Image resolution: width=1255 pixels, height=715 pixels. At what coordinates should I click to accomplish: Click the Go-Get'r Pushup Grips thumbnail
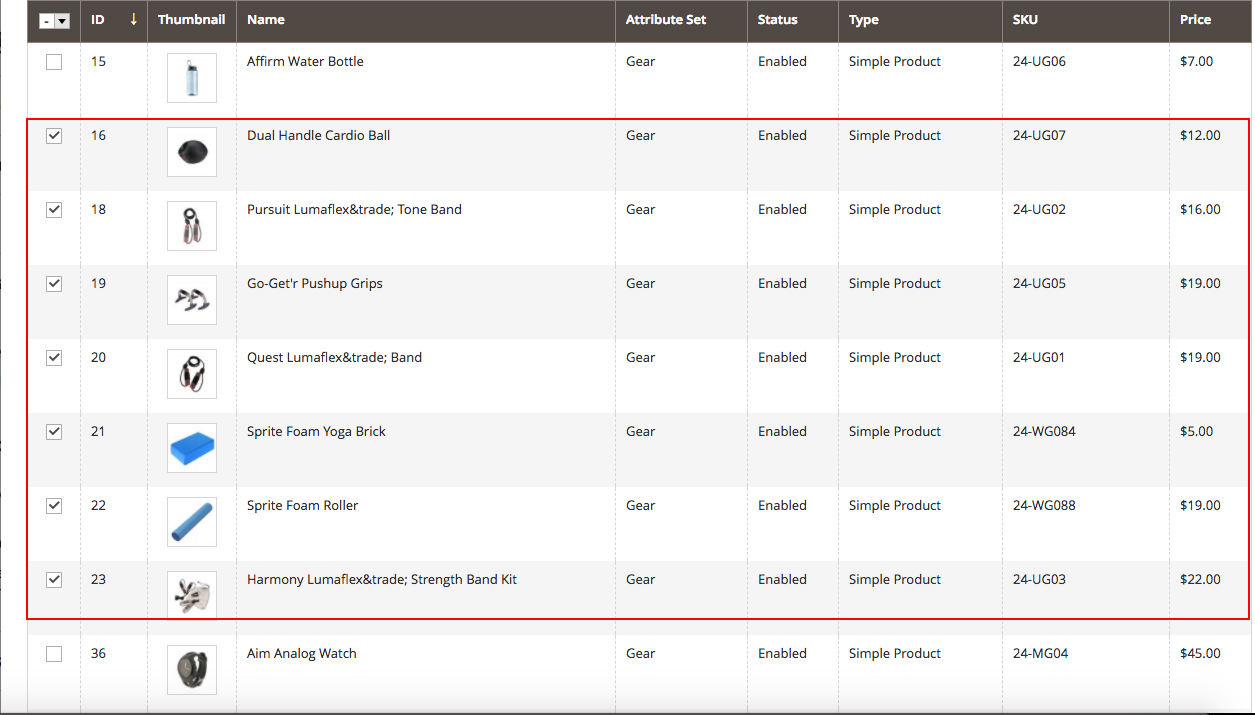coord(191,299)
